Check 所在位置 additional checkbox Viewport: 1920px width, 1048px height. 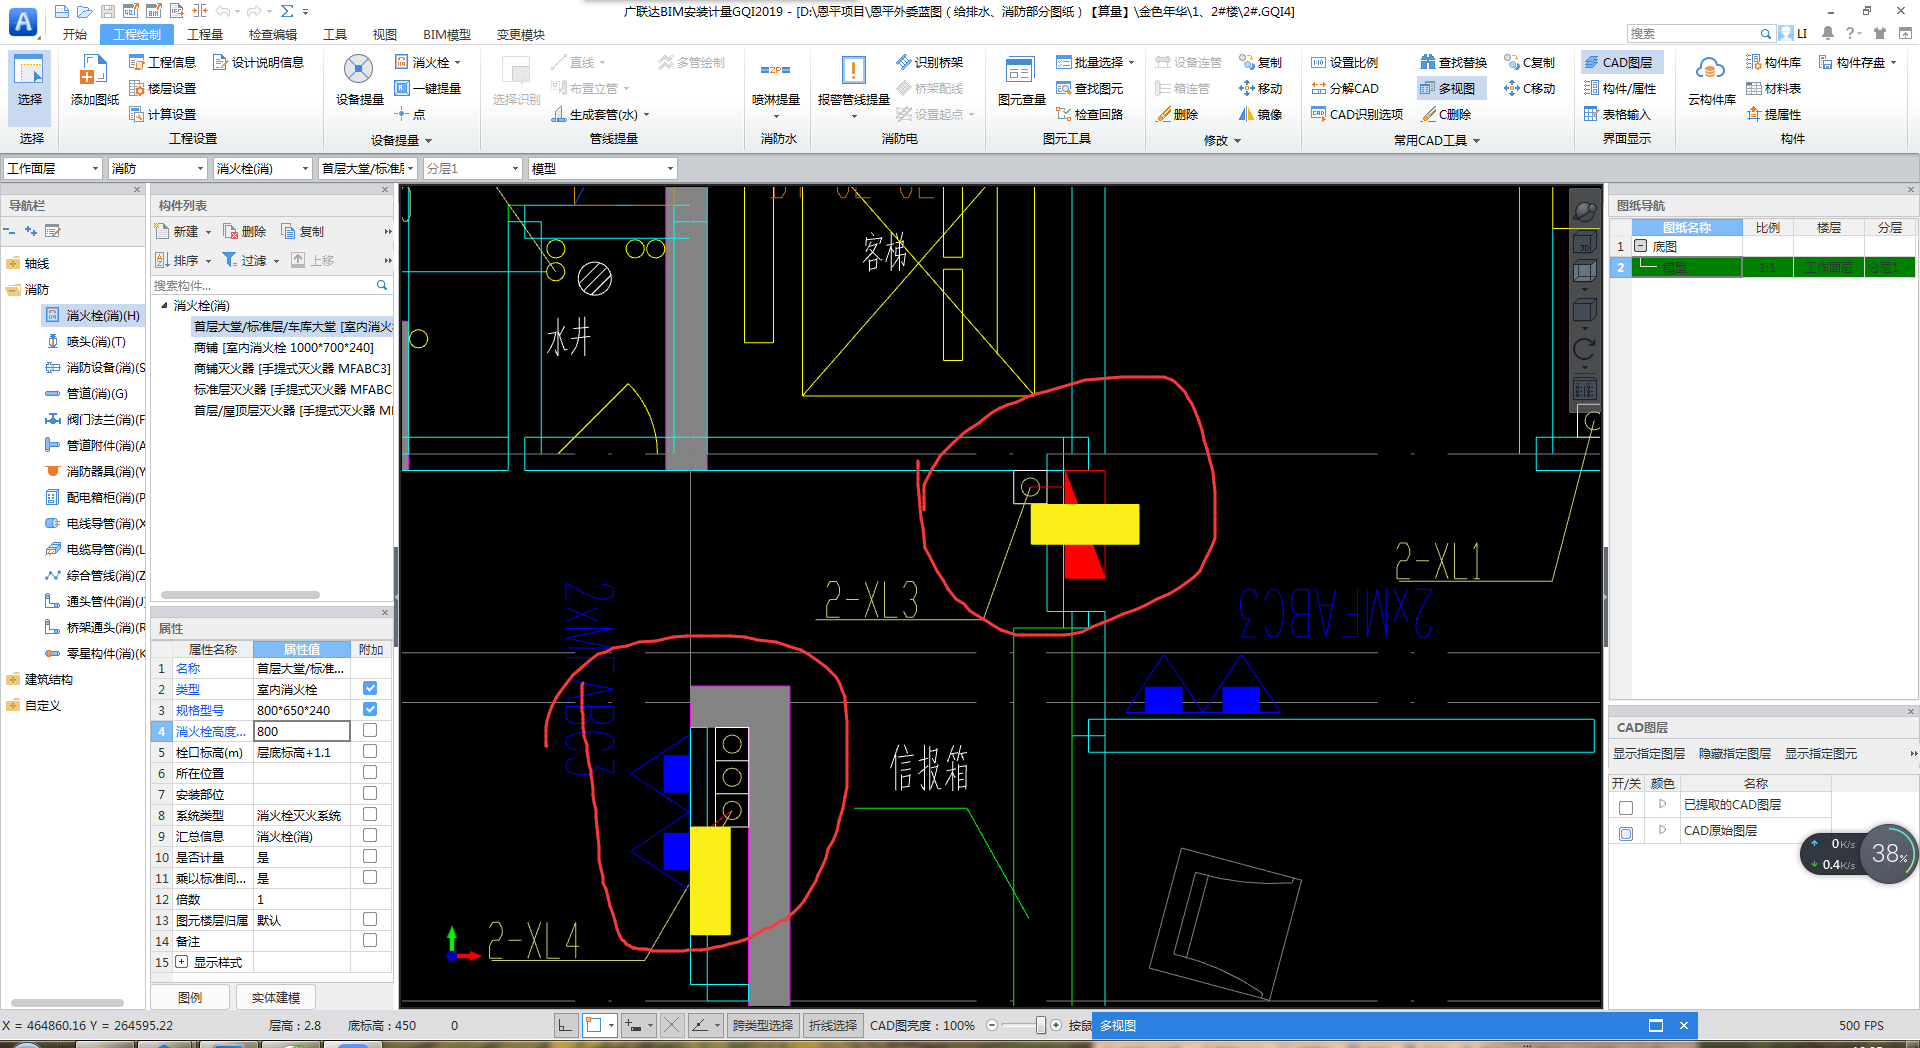(370, 773)
